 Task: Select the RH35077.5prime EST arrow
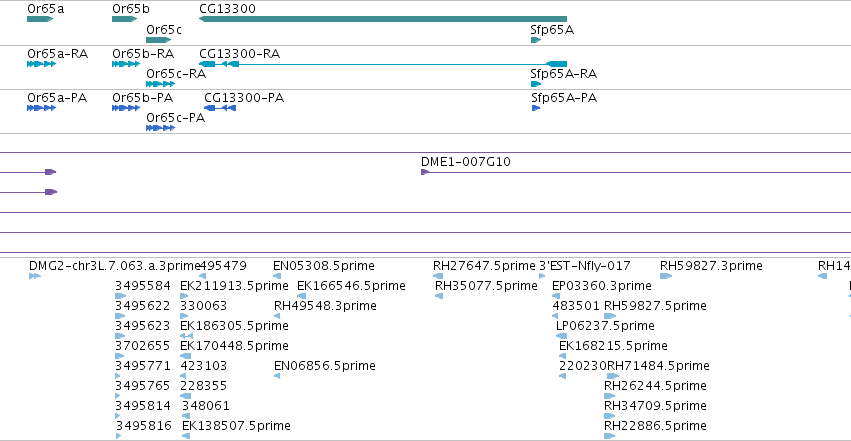439,296
